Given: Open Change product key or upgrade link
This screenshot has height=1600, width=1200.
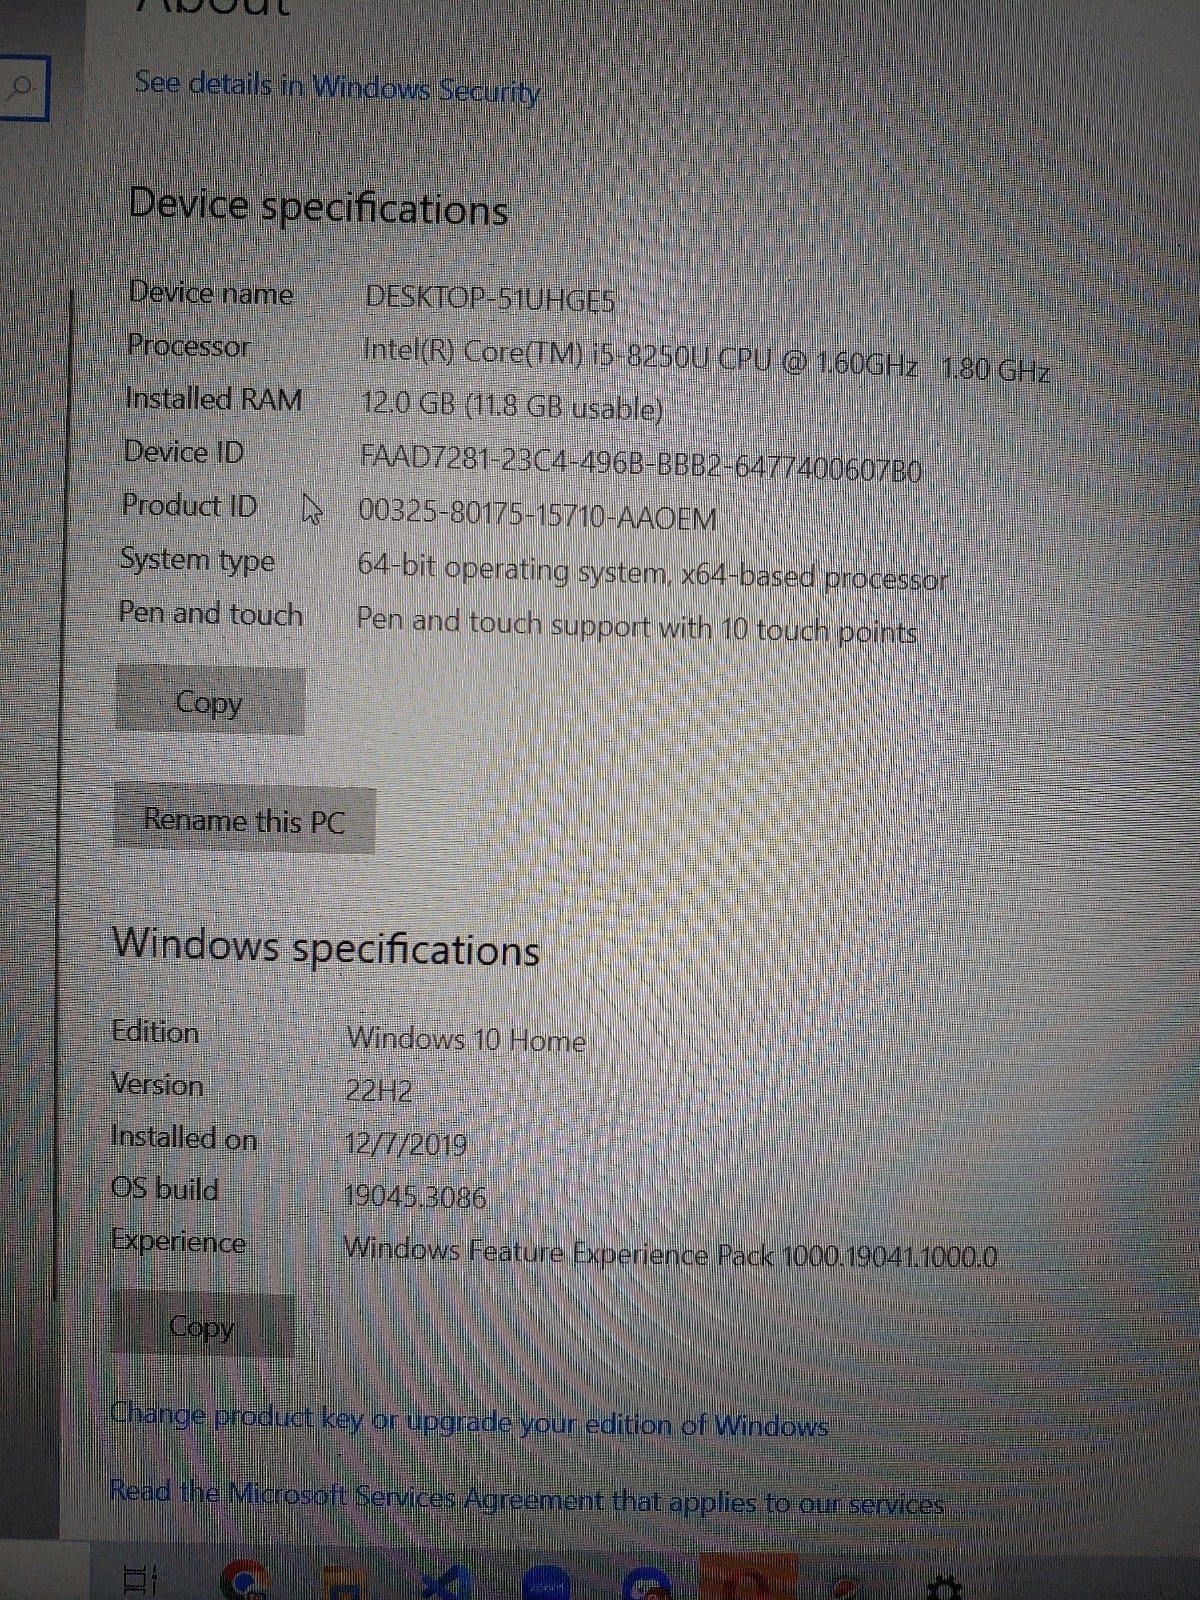Looking at the screenshot, I should click(x=469, y=1420).
